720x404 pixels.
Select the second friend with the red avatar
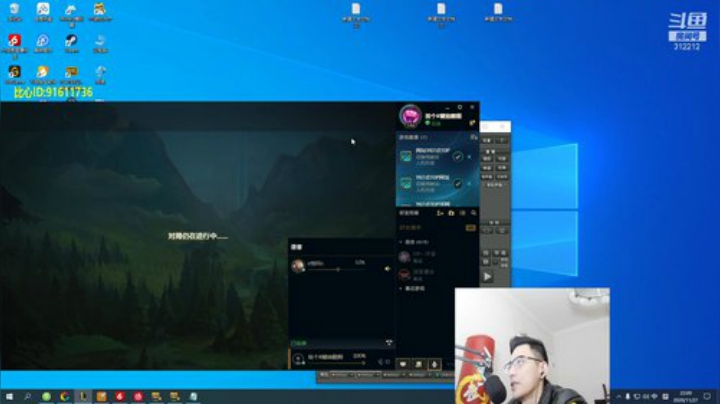436,275
